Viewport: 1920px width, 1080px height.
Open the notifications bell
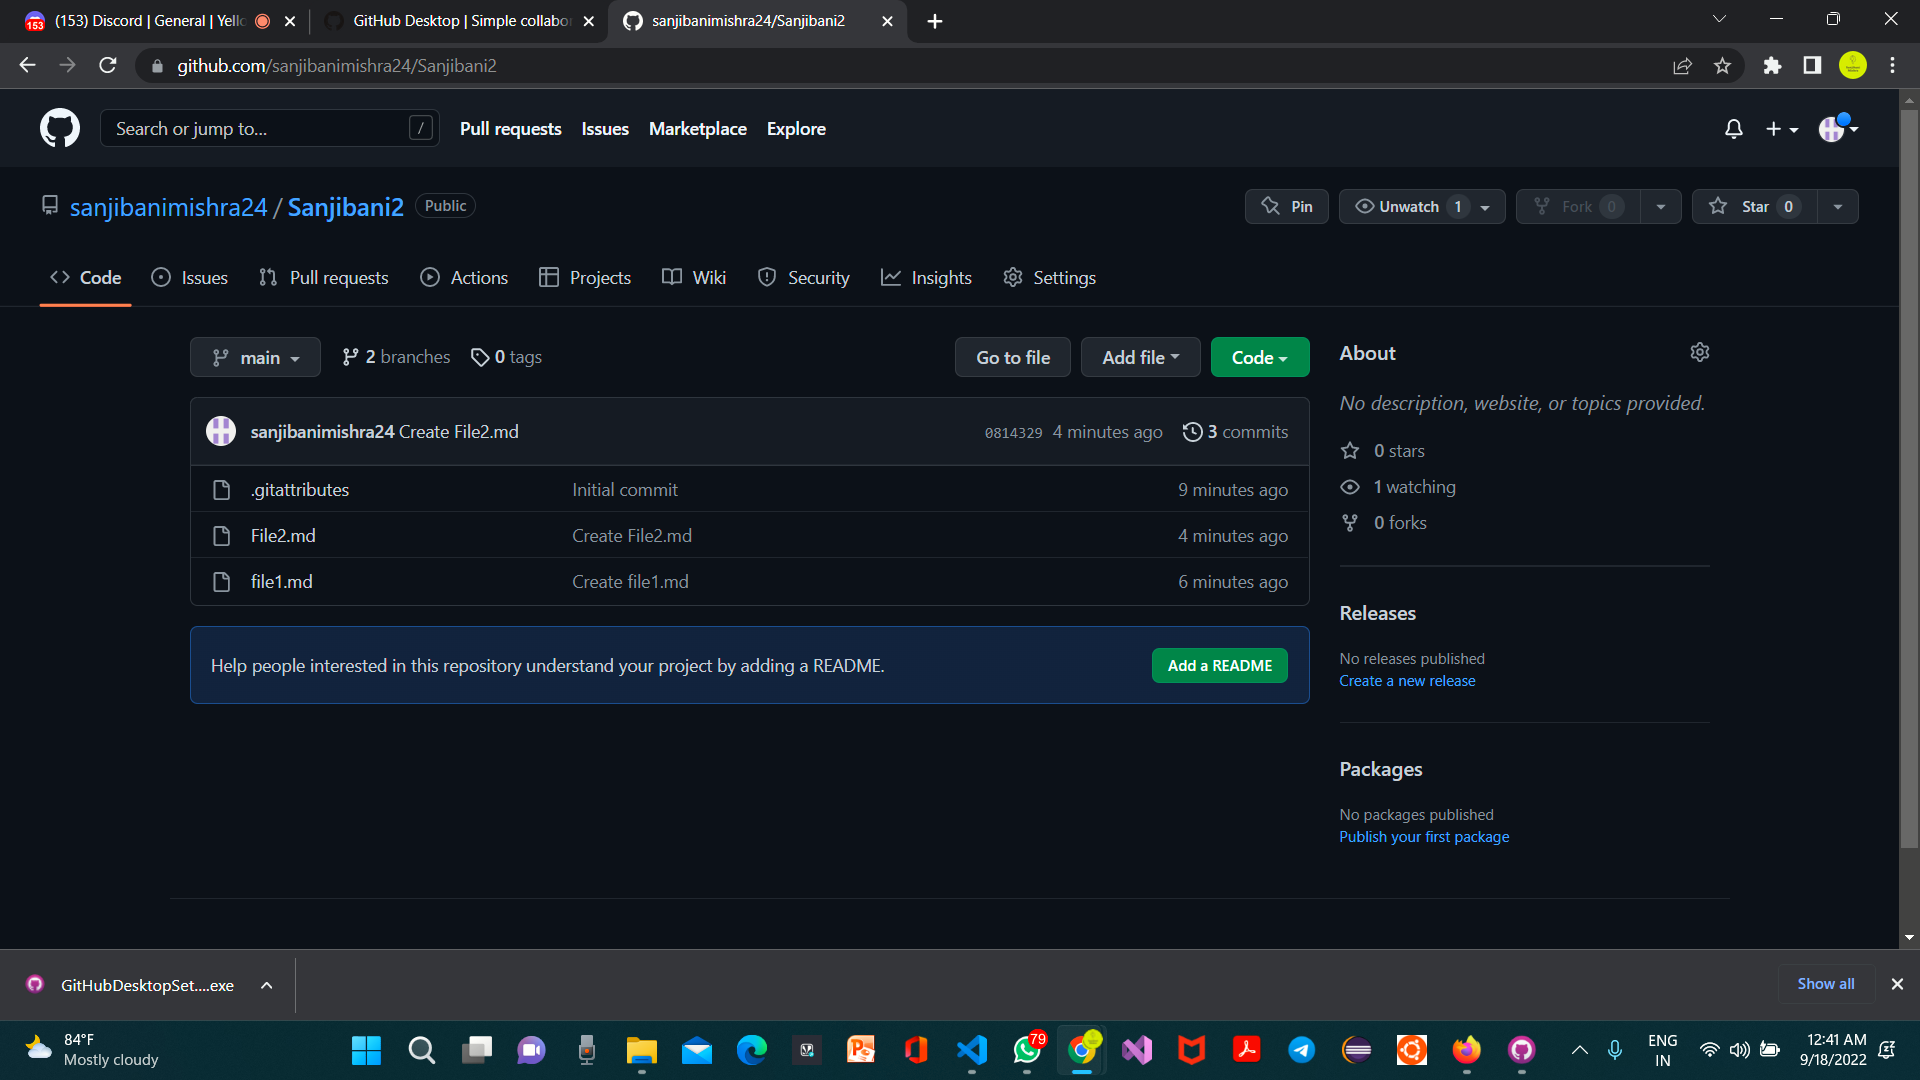pos(1733,129)
